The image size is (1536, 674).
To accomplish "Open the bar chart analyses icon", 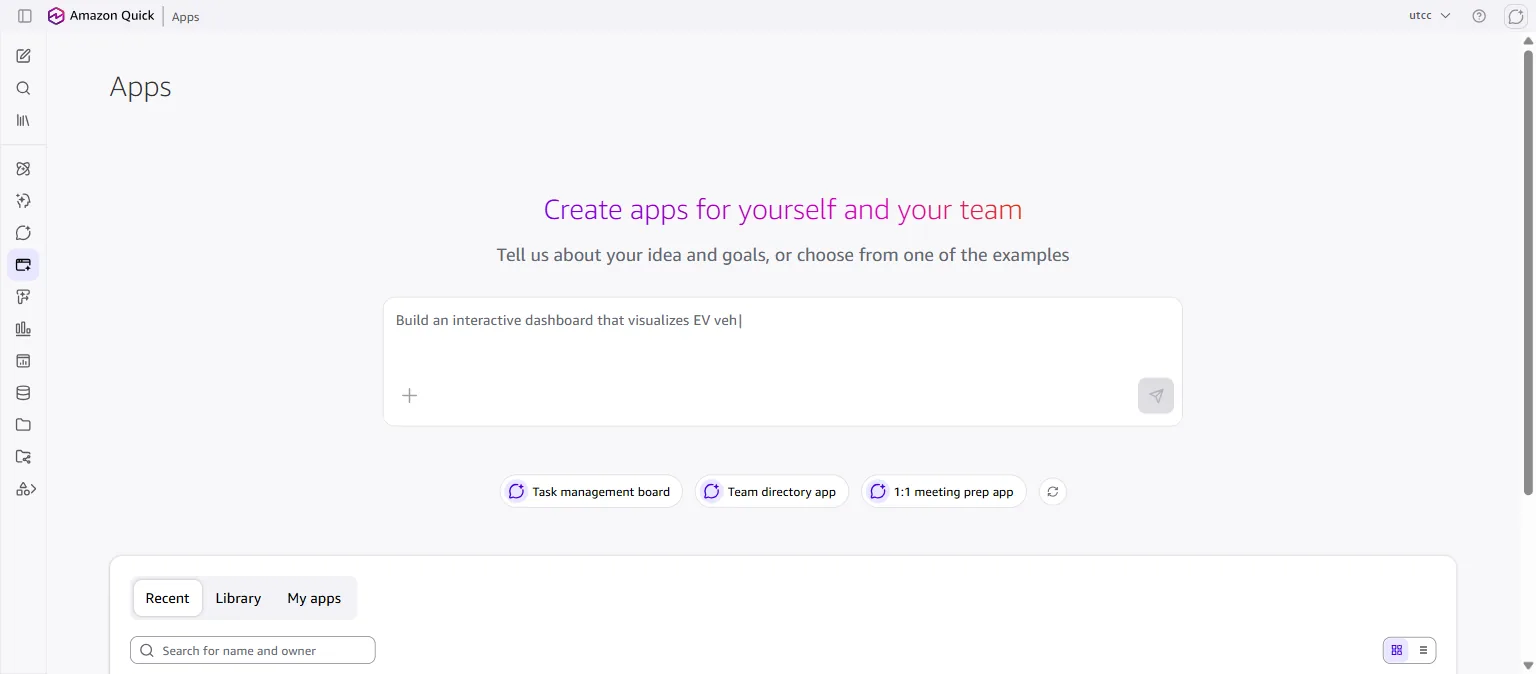I will pyautogui.click(x=23, y=329).
